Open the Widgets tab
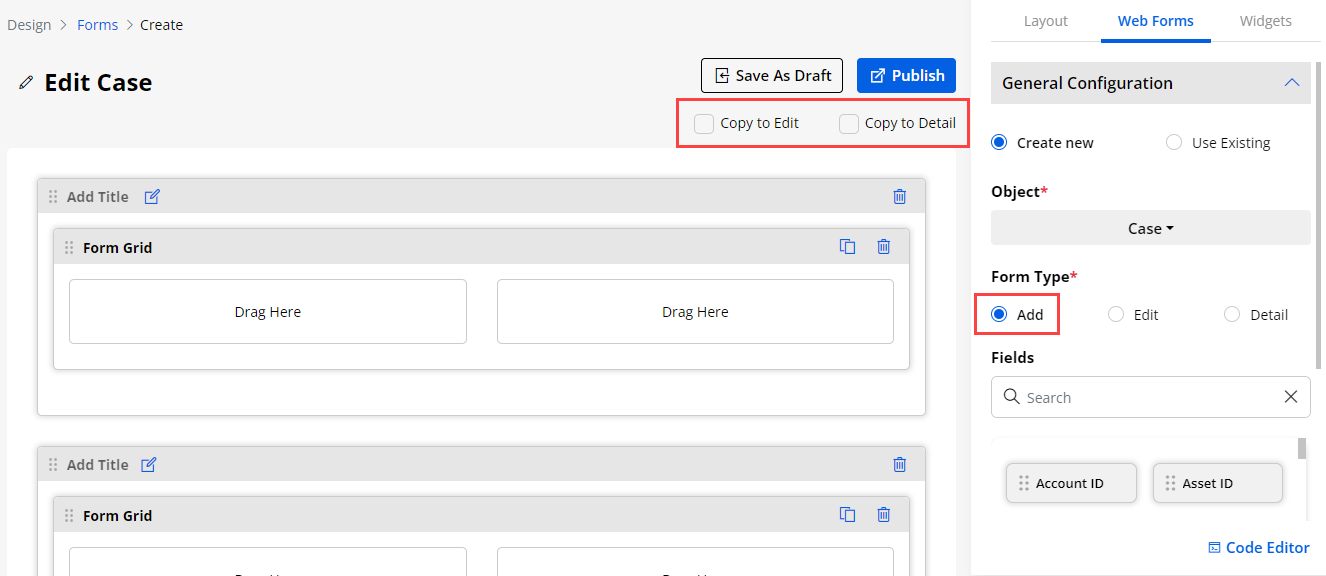Viewport: 1326px width, 576px height. coord(1265,21)
